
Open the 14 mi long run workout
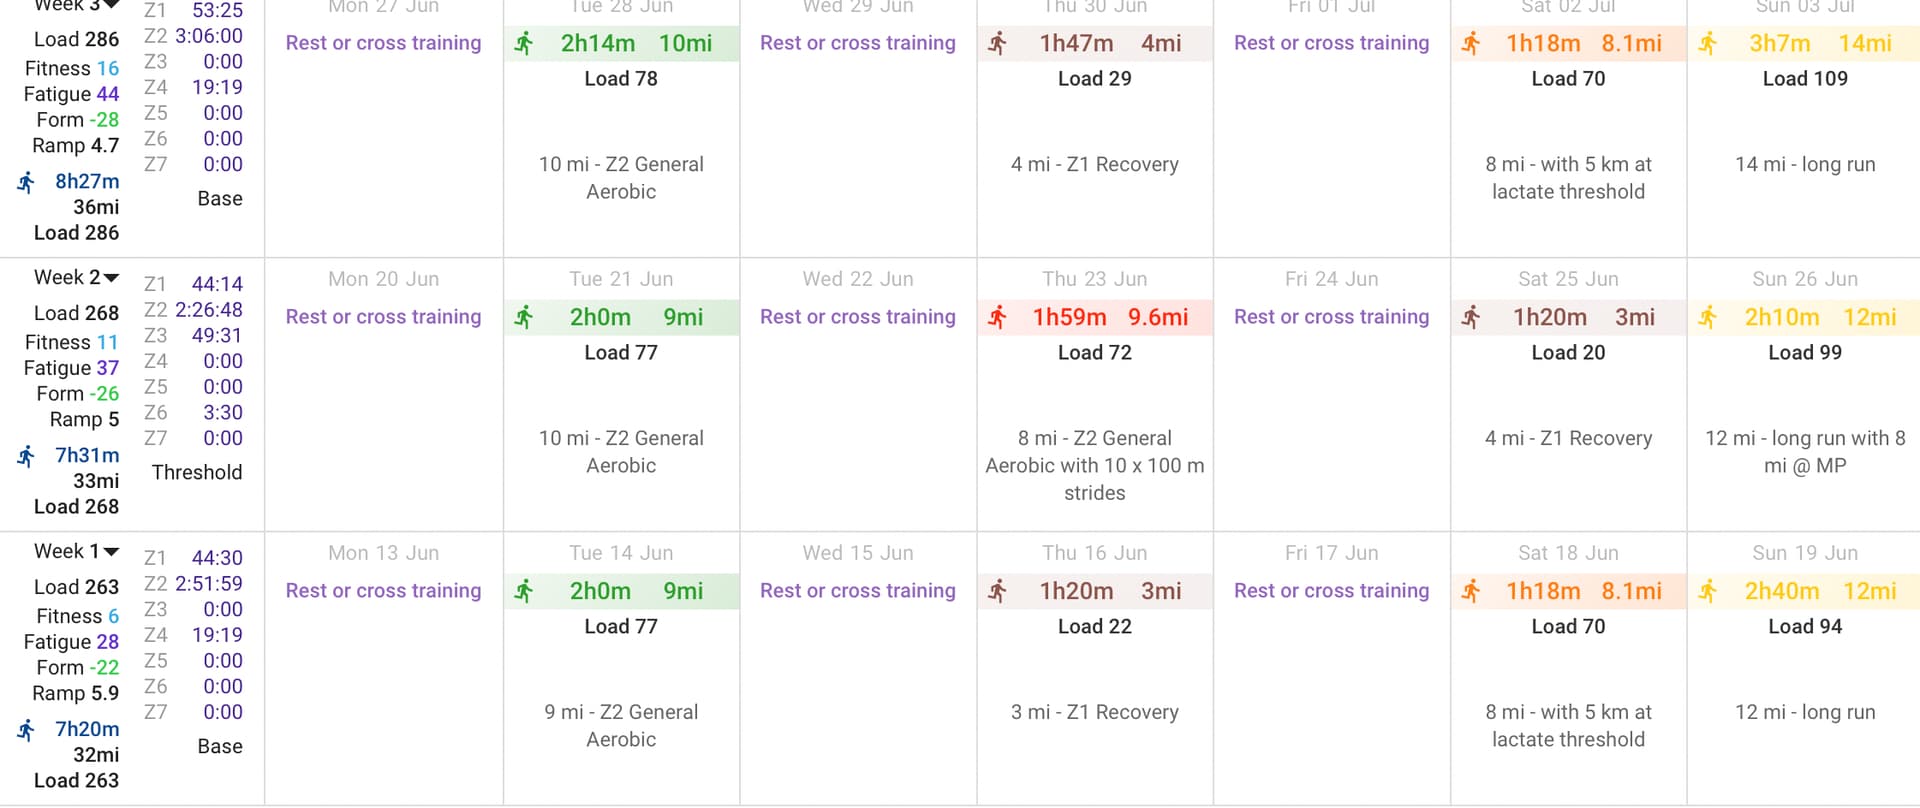1805,165
